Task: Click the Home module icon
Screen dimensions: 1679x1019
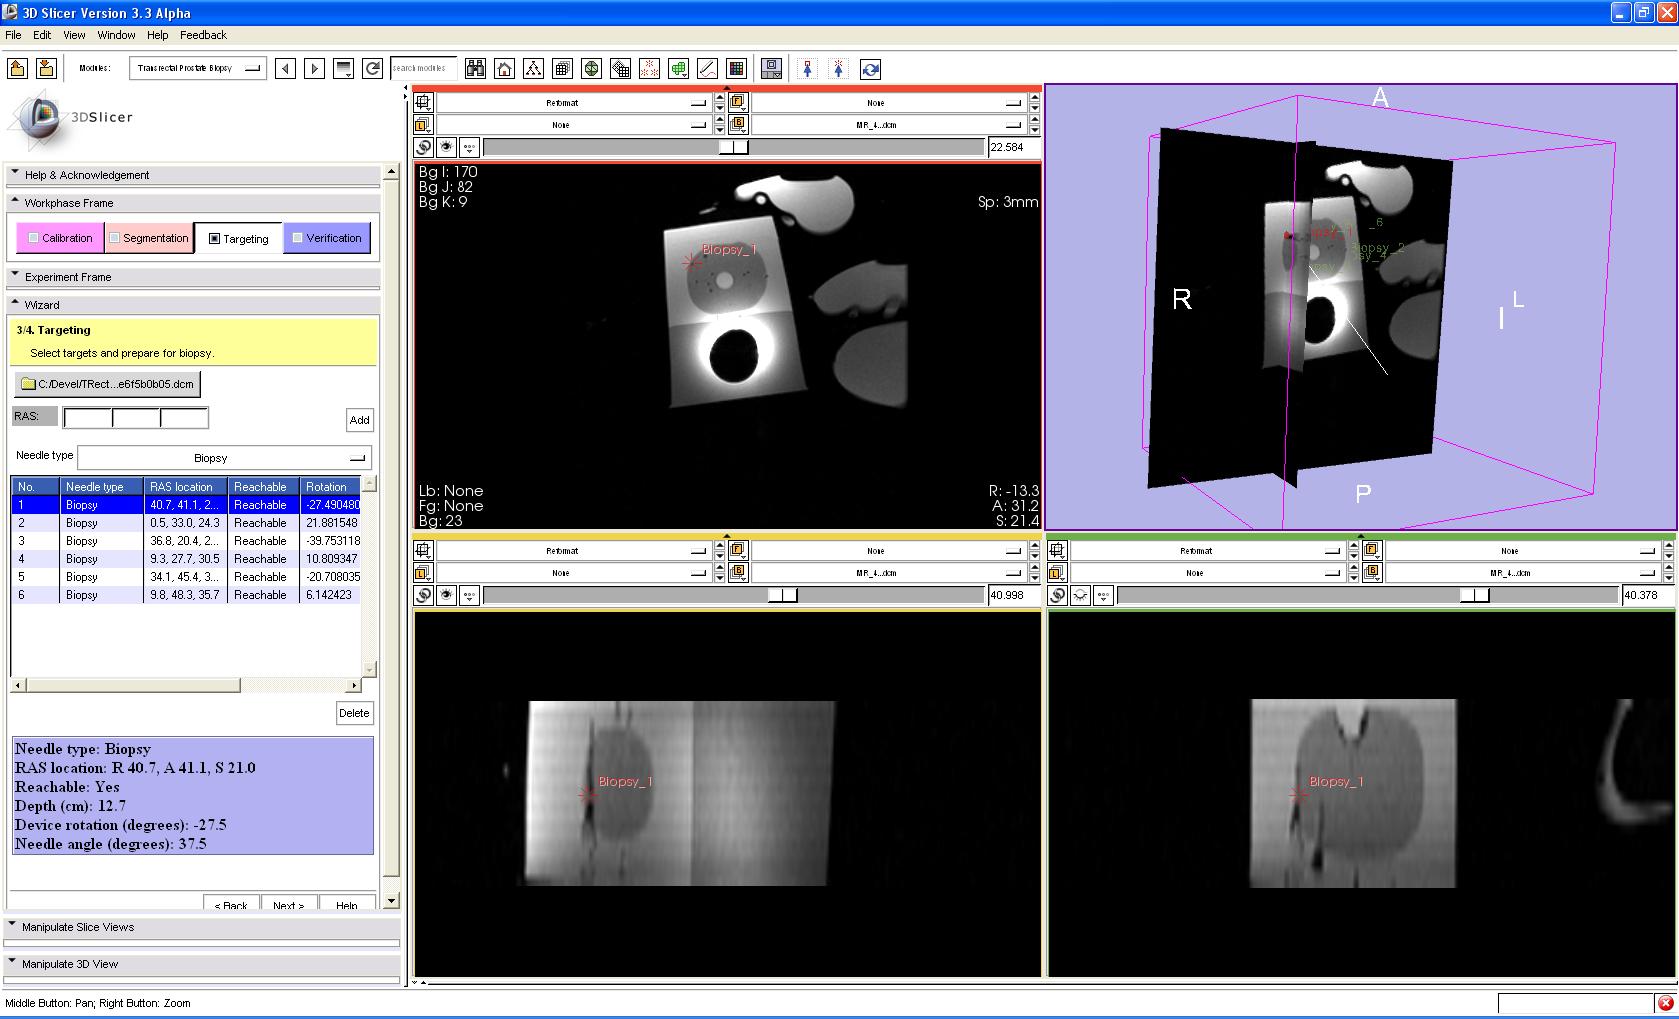Action: pyautogui.click(x=505, y=69)
